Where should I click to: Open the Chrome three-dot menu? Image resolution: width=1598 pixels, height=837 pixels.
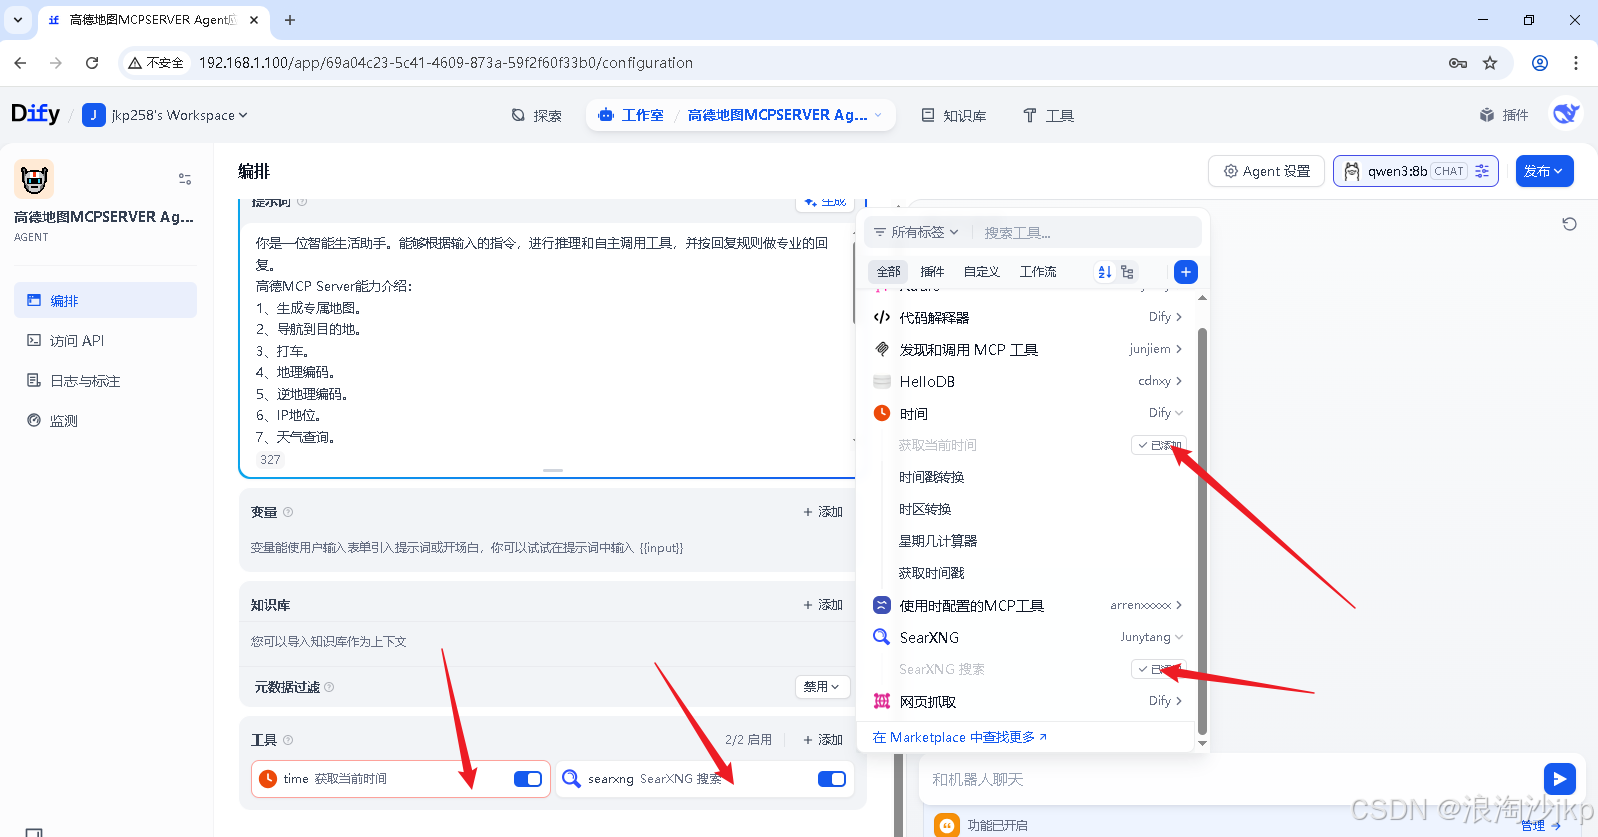click(1576, 62)
